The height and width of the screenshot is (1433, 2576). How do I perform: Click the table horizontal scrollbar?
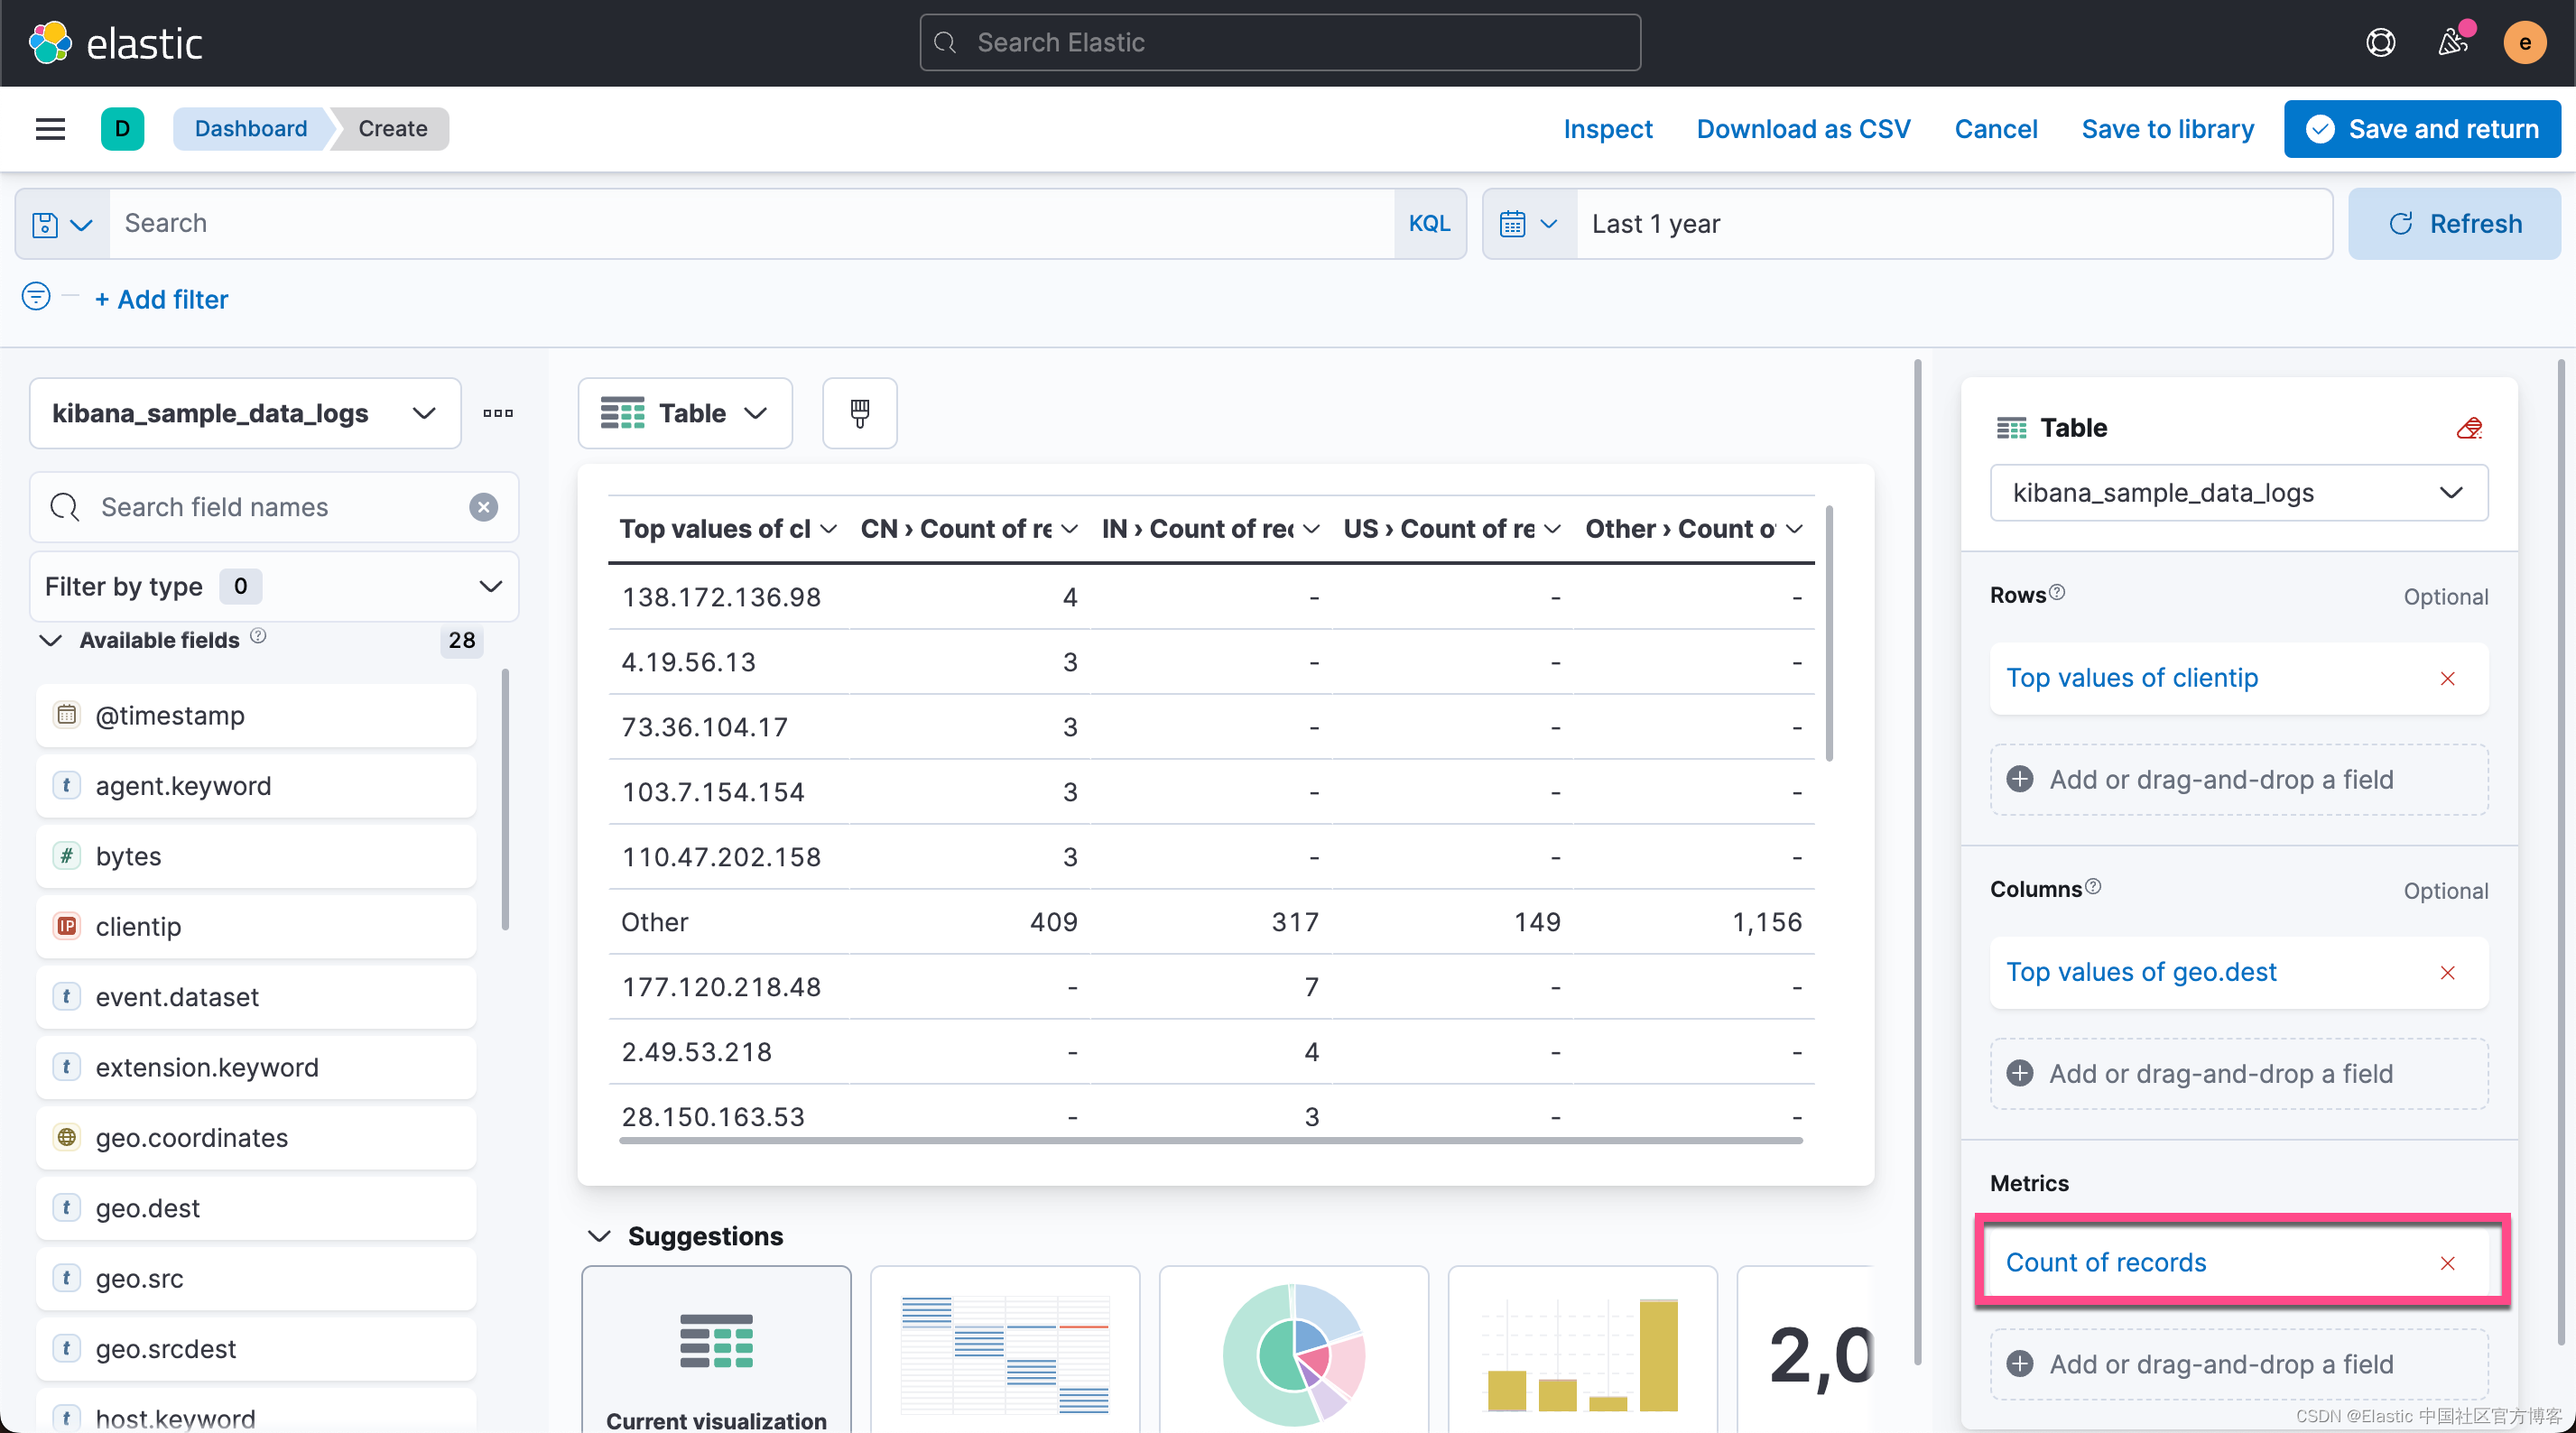point(1210,1140)
